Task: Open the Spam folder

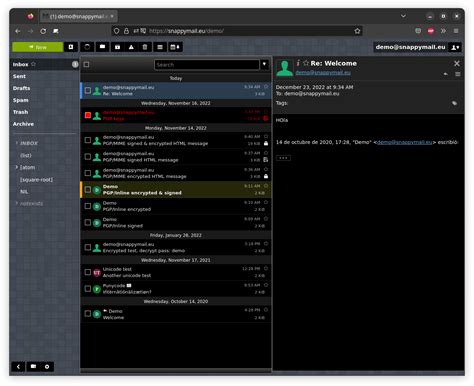Action: coord(21,100)
